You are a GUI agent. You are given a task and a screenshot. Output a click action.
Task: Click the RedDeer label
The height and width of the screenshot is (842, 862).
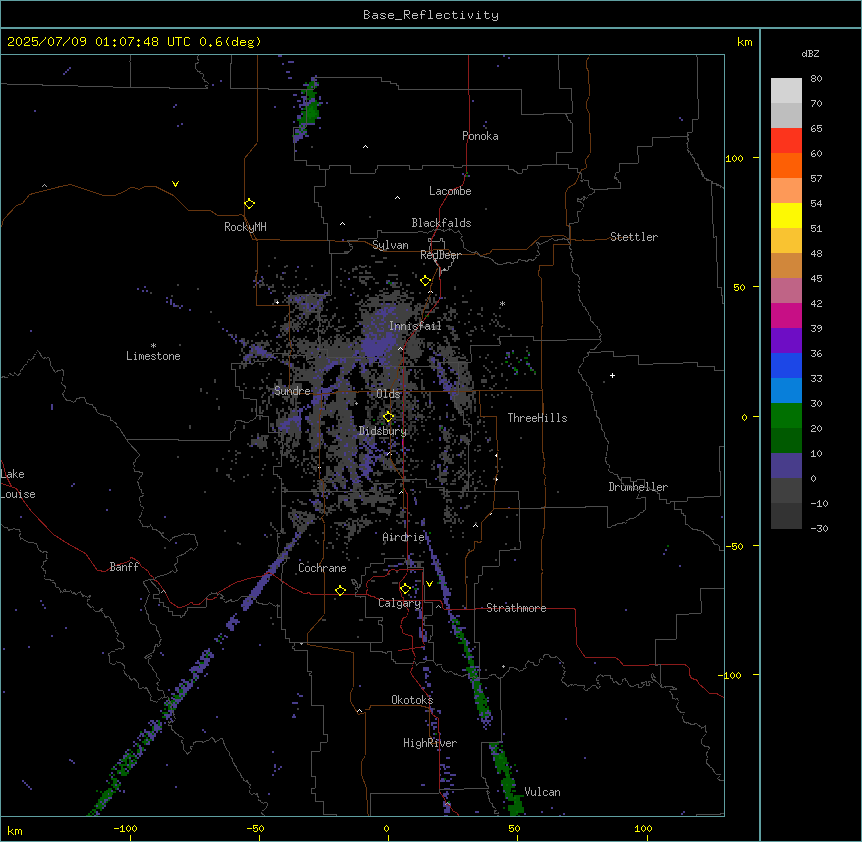(x=440, y=255)
